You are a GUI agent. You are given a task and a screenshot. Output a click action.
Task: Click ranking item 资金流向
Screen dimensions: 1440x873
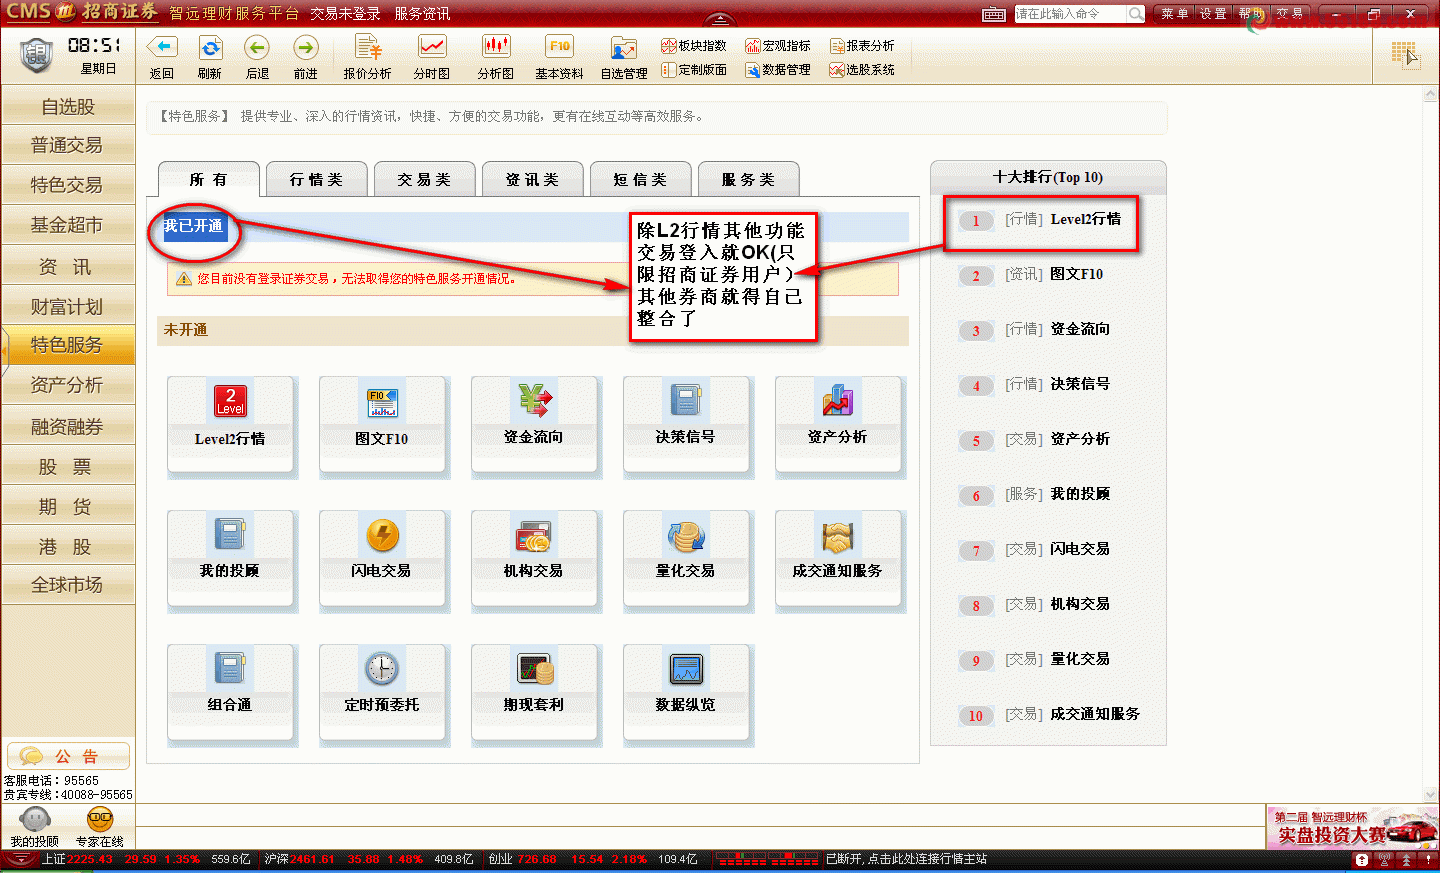click(1080, 329)
